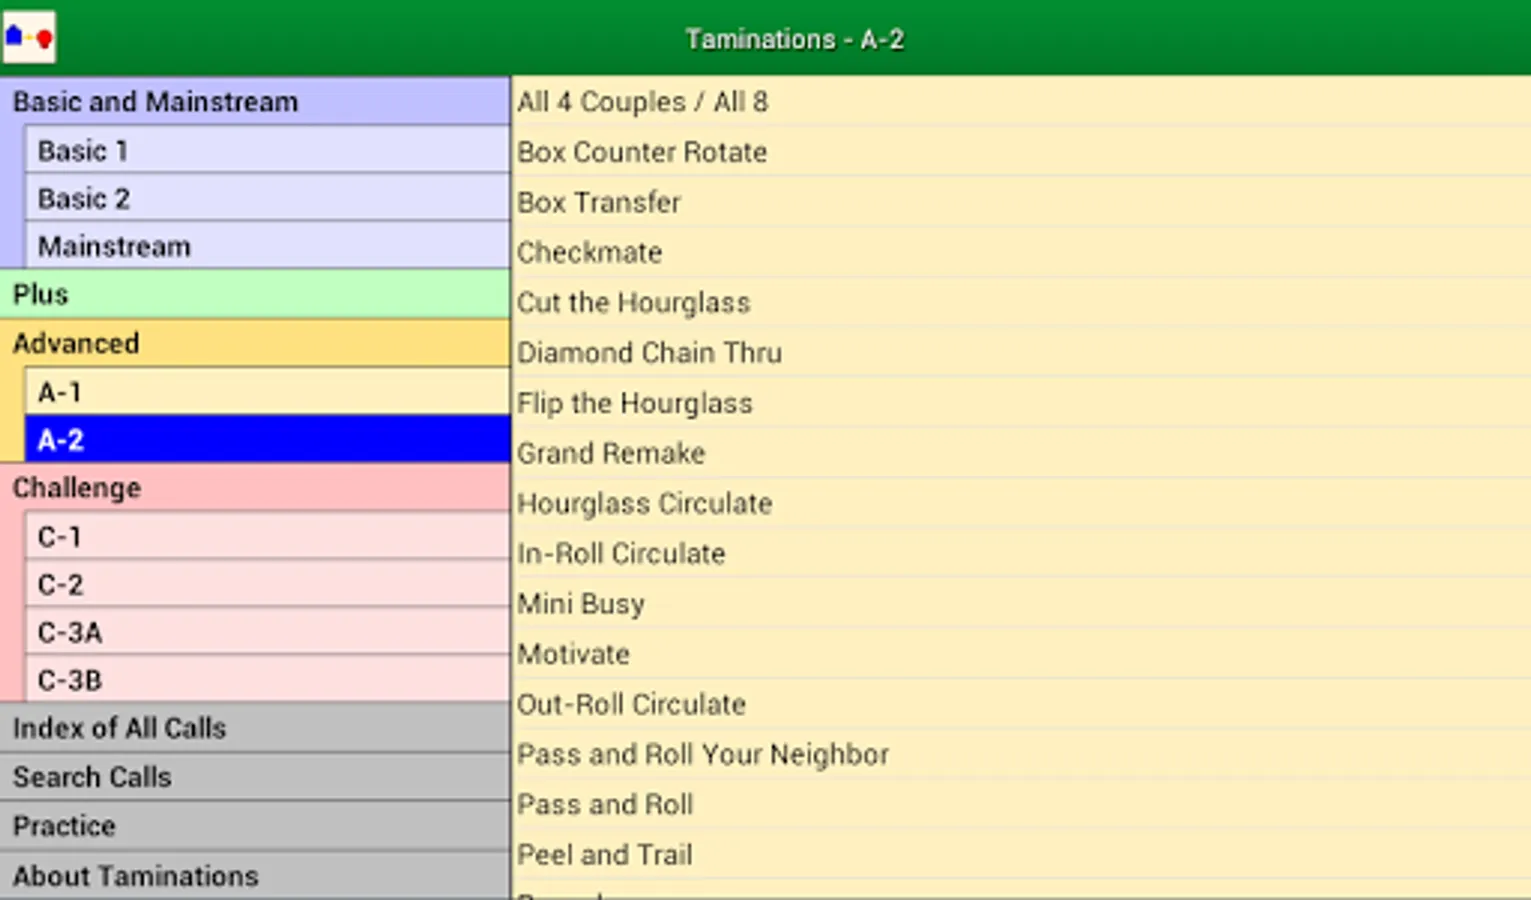Open About Taminations

[255, 875]
